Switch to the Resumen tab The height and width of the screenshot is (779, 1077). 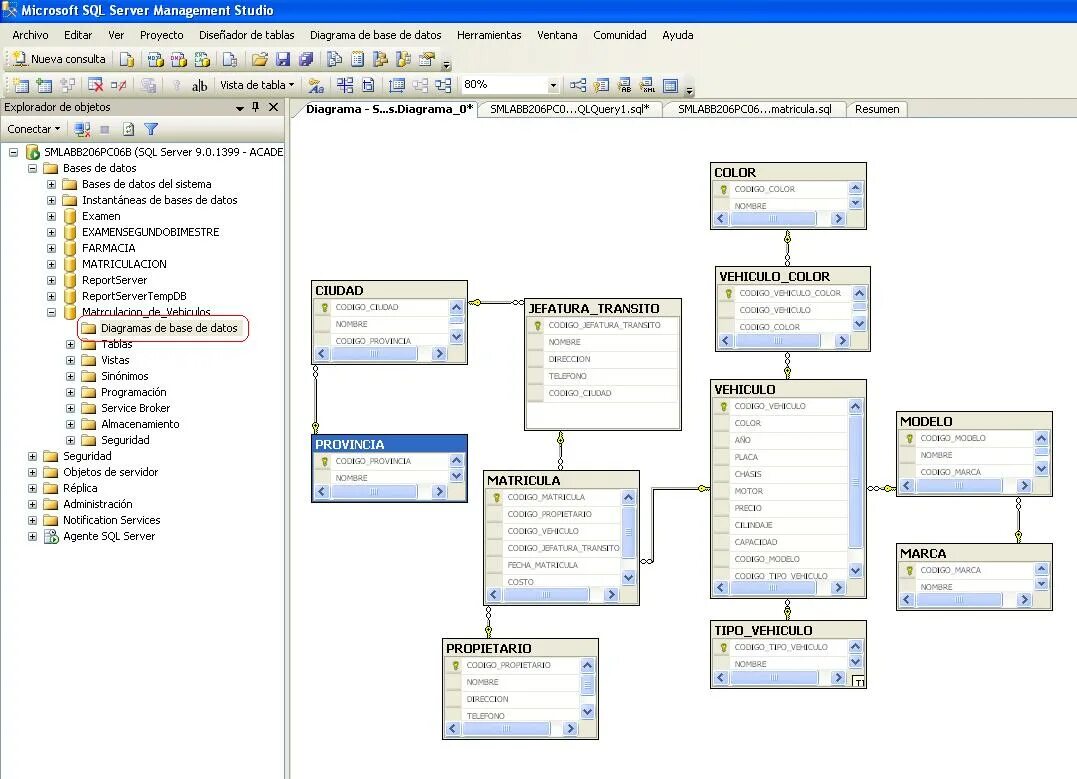pyautogui.click(x=877, y=109)
